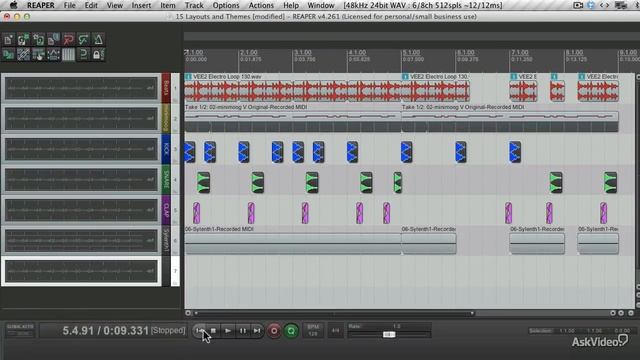Click the horizontal arrange scrollbar

333,313
